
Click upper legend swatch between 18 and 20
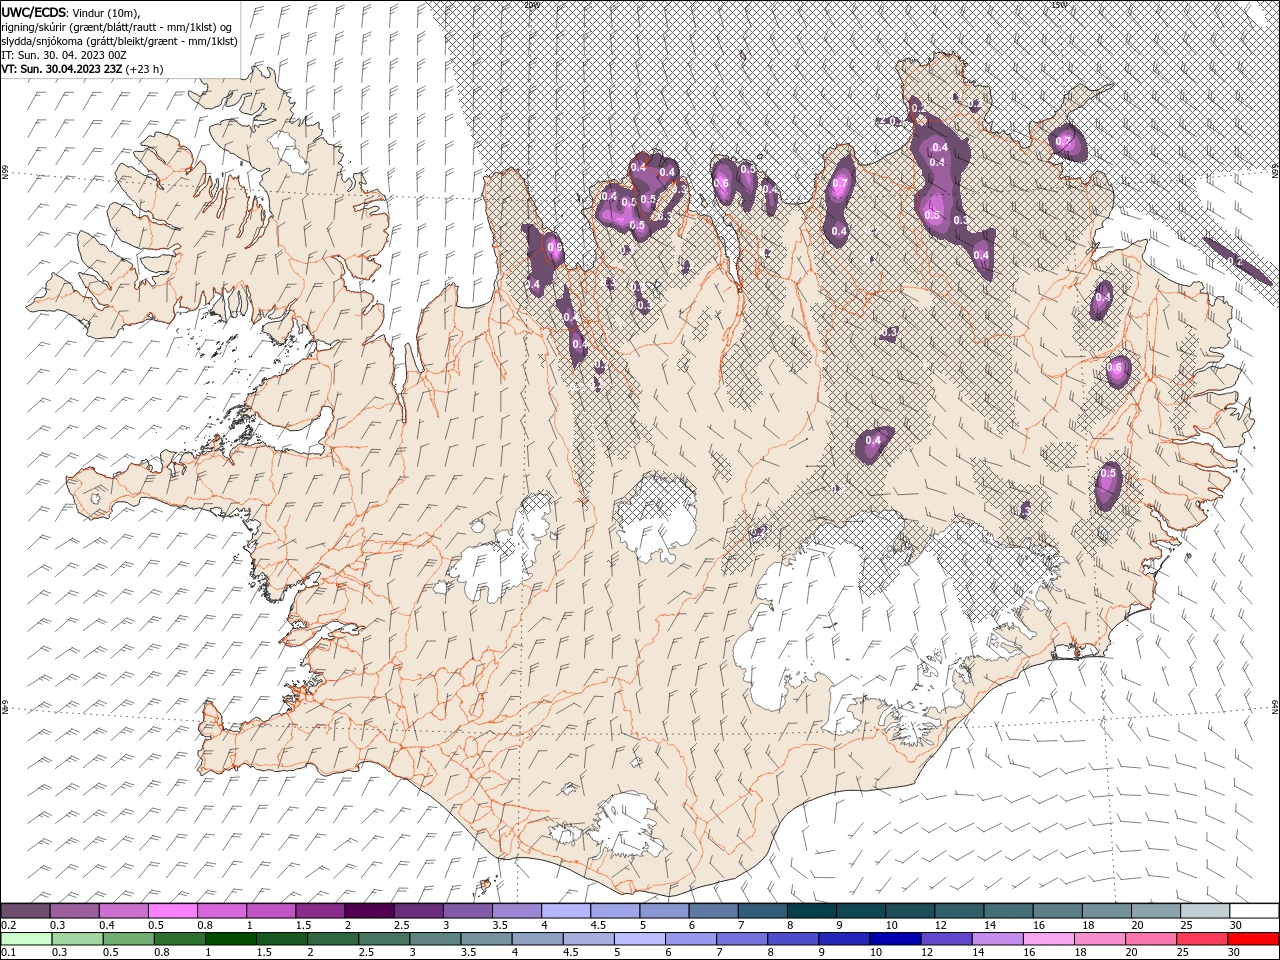[x=1106, y=911]
